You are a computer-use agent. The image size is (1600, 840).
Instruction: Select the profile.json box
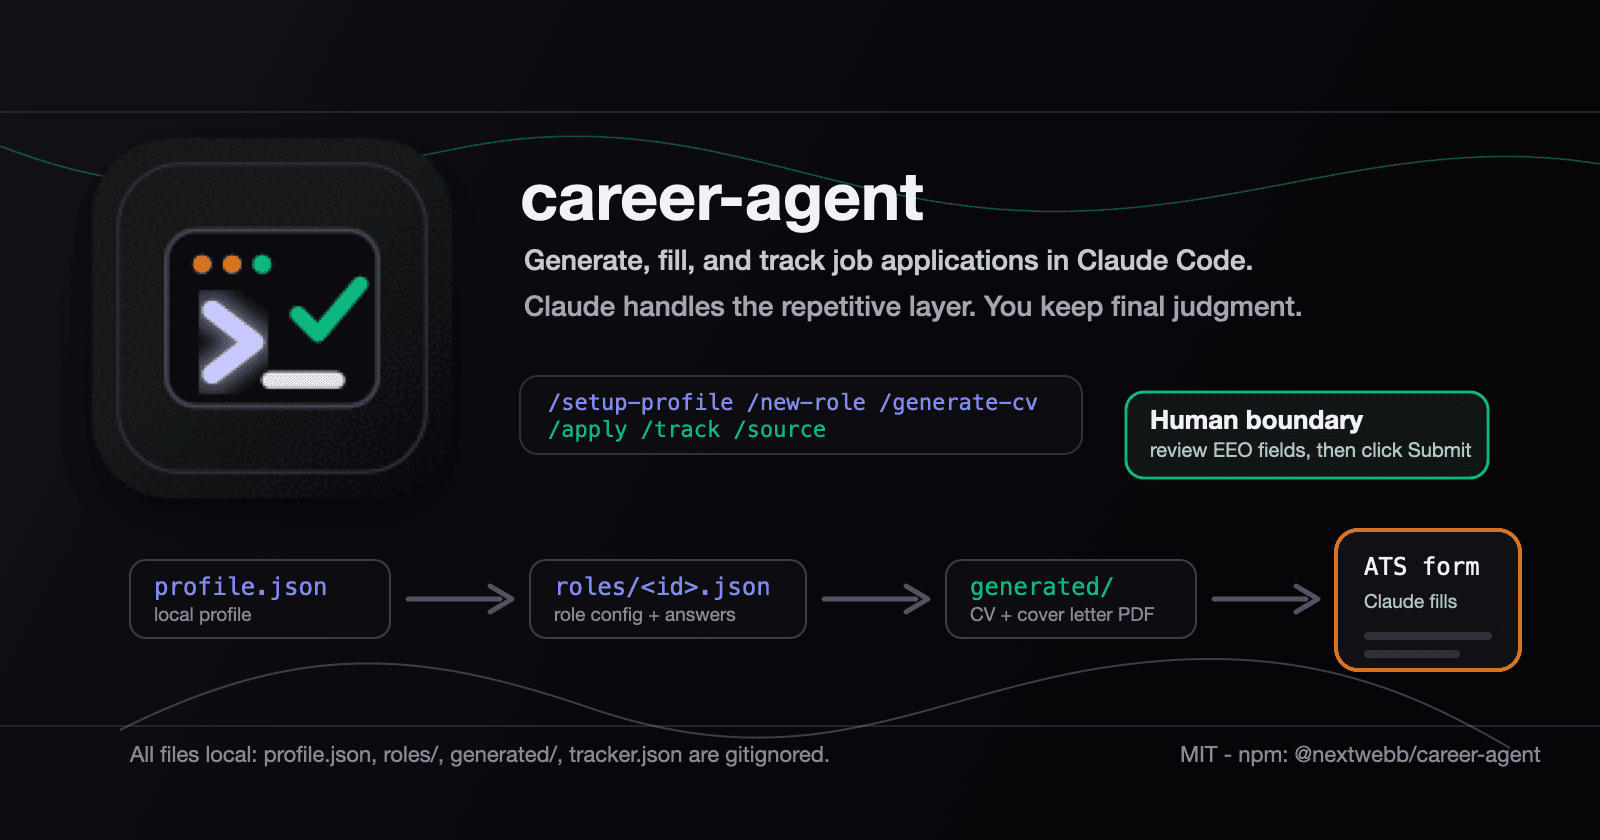point(260,599)
